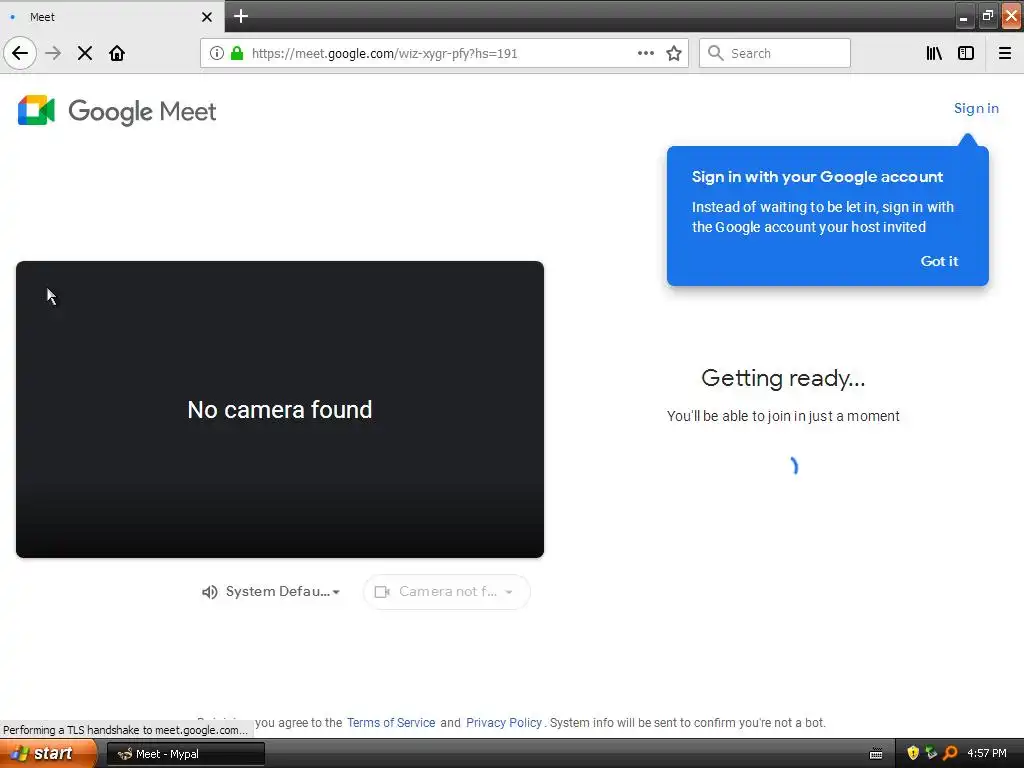Click the text 'You'll be able to join in just a moment'
Viewport: 1024px width, 768px height.
point(783,416)
